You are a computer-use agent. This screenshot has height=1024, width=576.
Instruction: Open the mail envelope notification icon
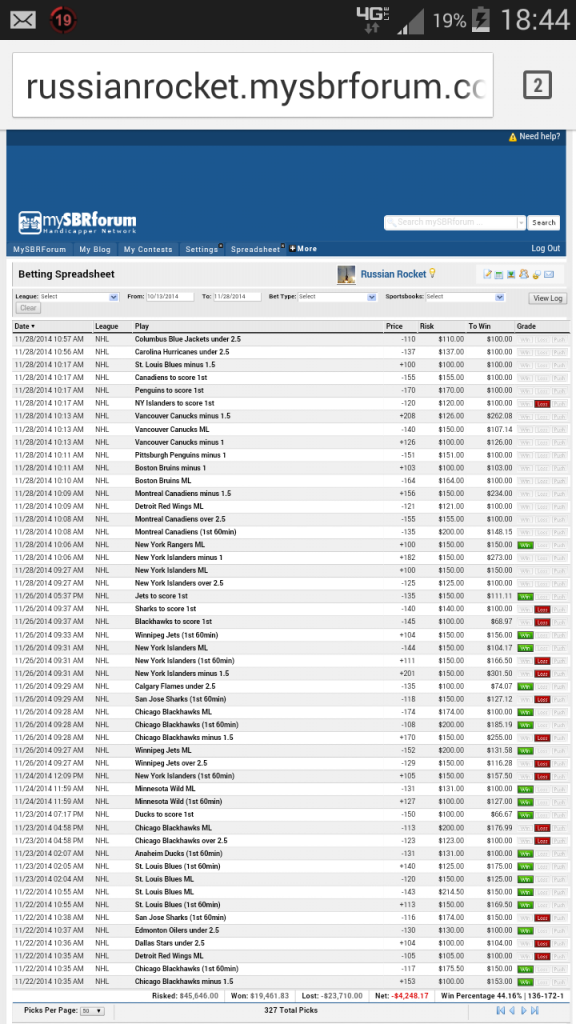click(23, 20)
